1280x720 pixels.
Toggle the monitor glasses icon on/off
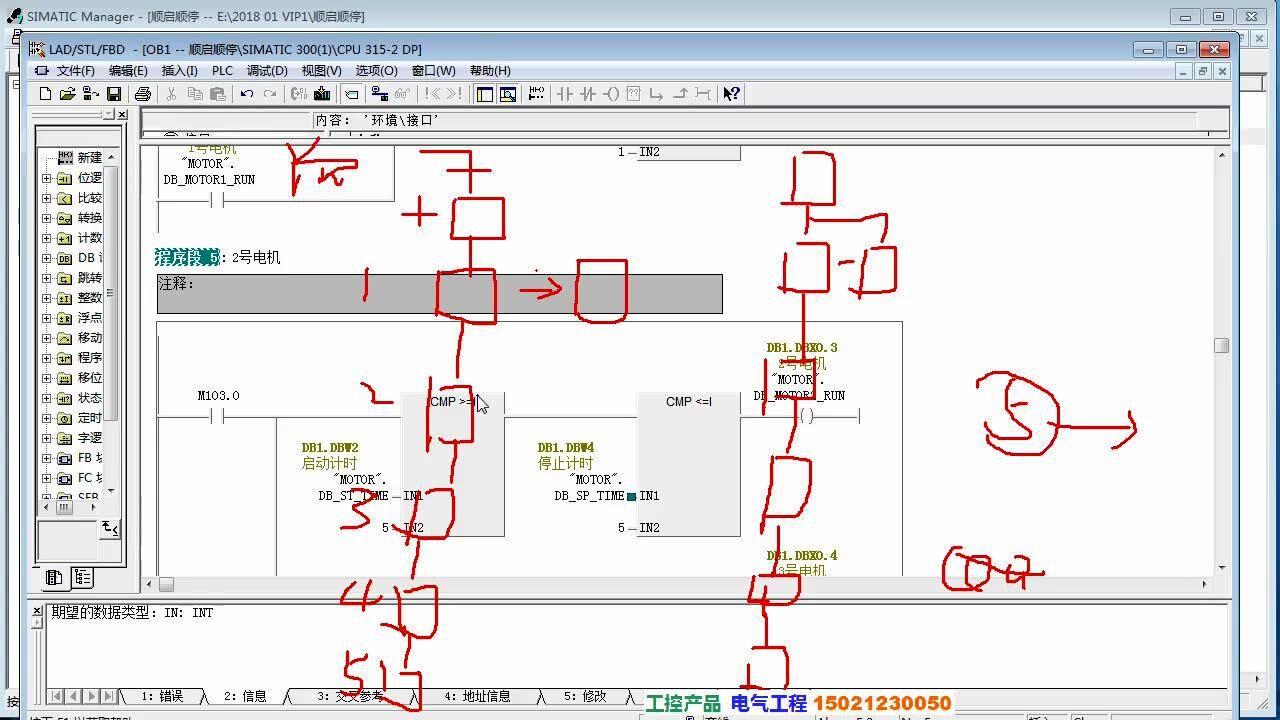pyautogui.click(x=402, y=94)
